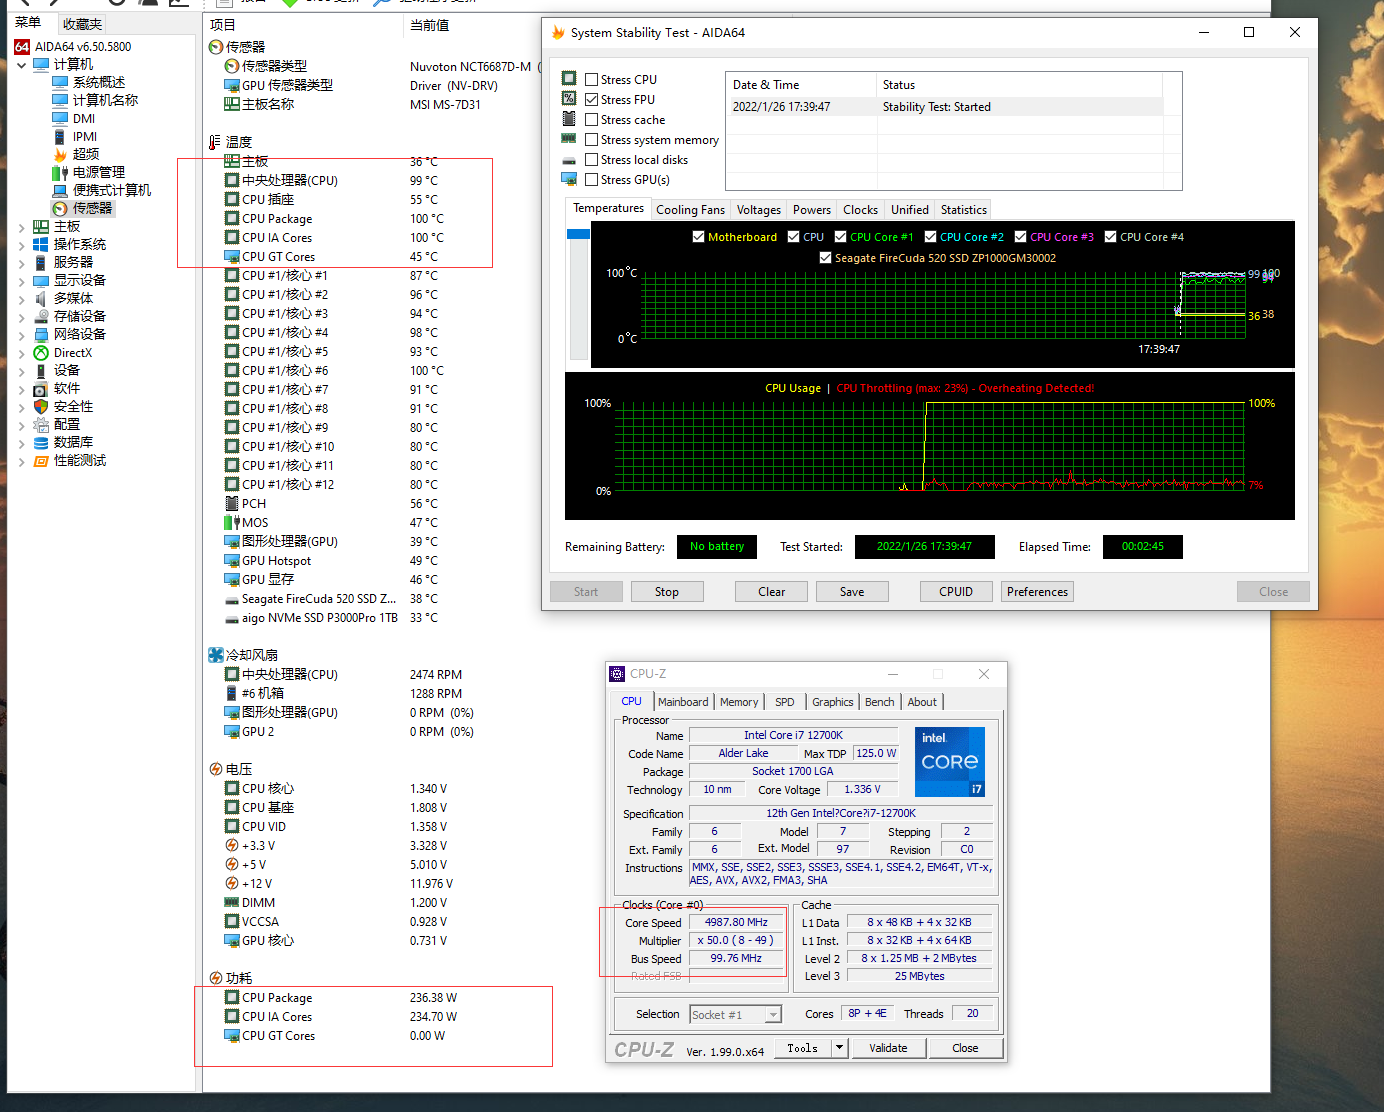The width and height of the screenshot is (1384, 1112).
Task: Click the Clear button
Action: coord(772,592)
